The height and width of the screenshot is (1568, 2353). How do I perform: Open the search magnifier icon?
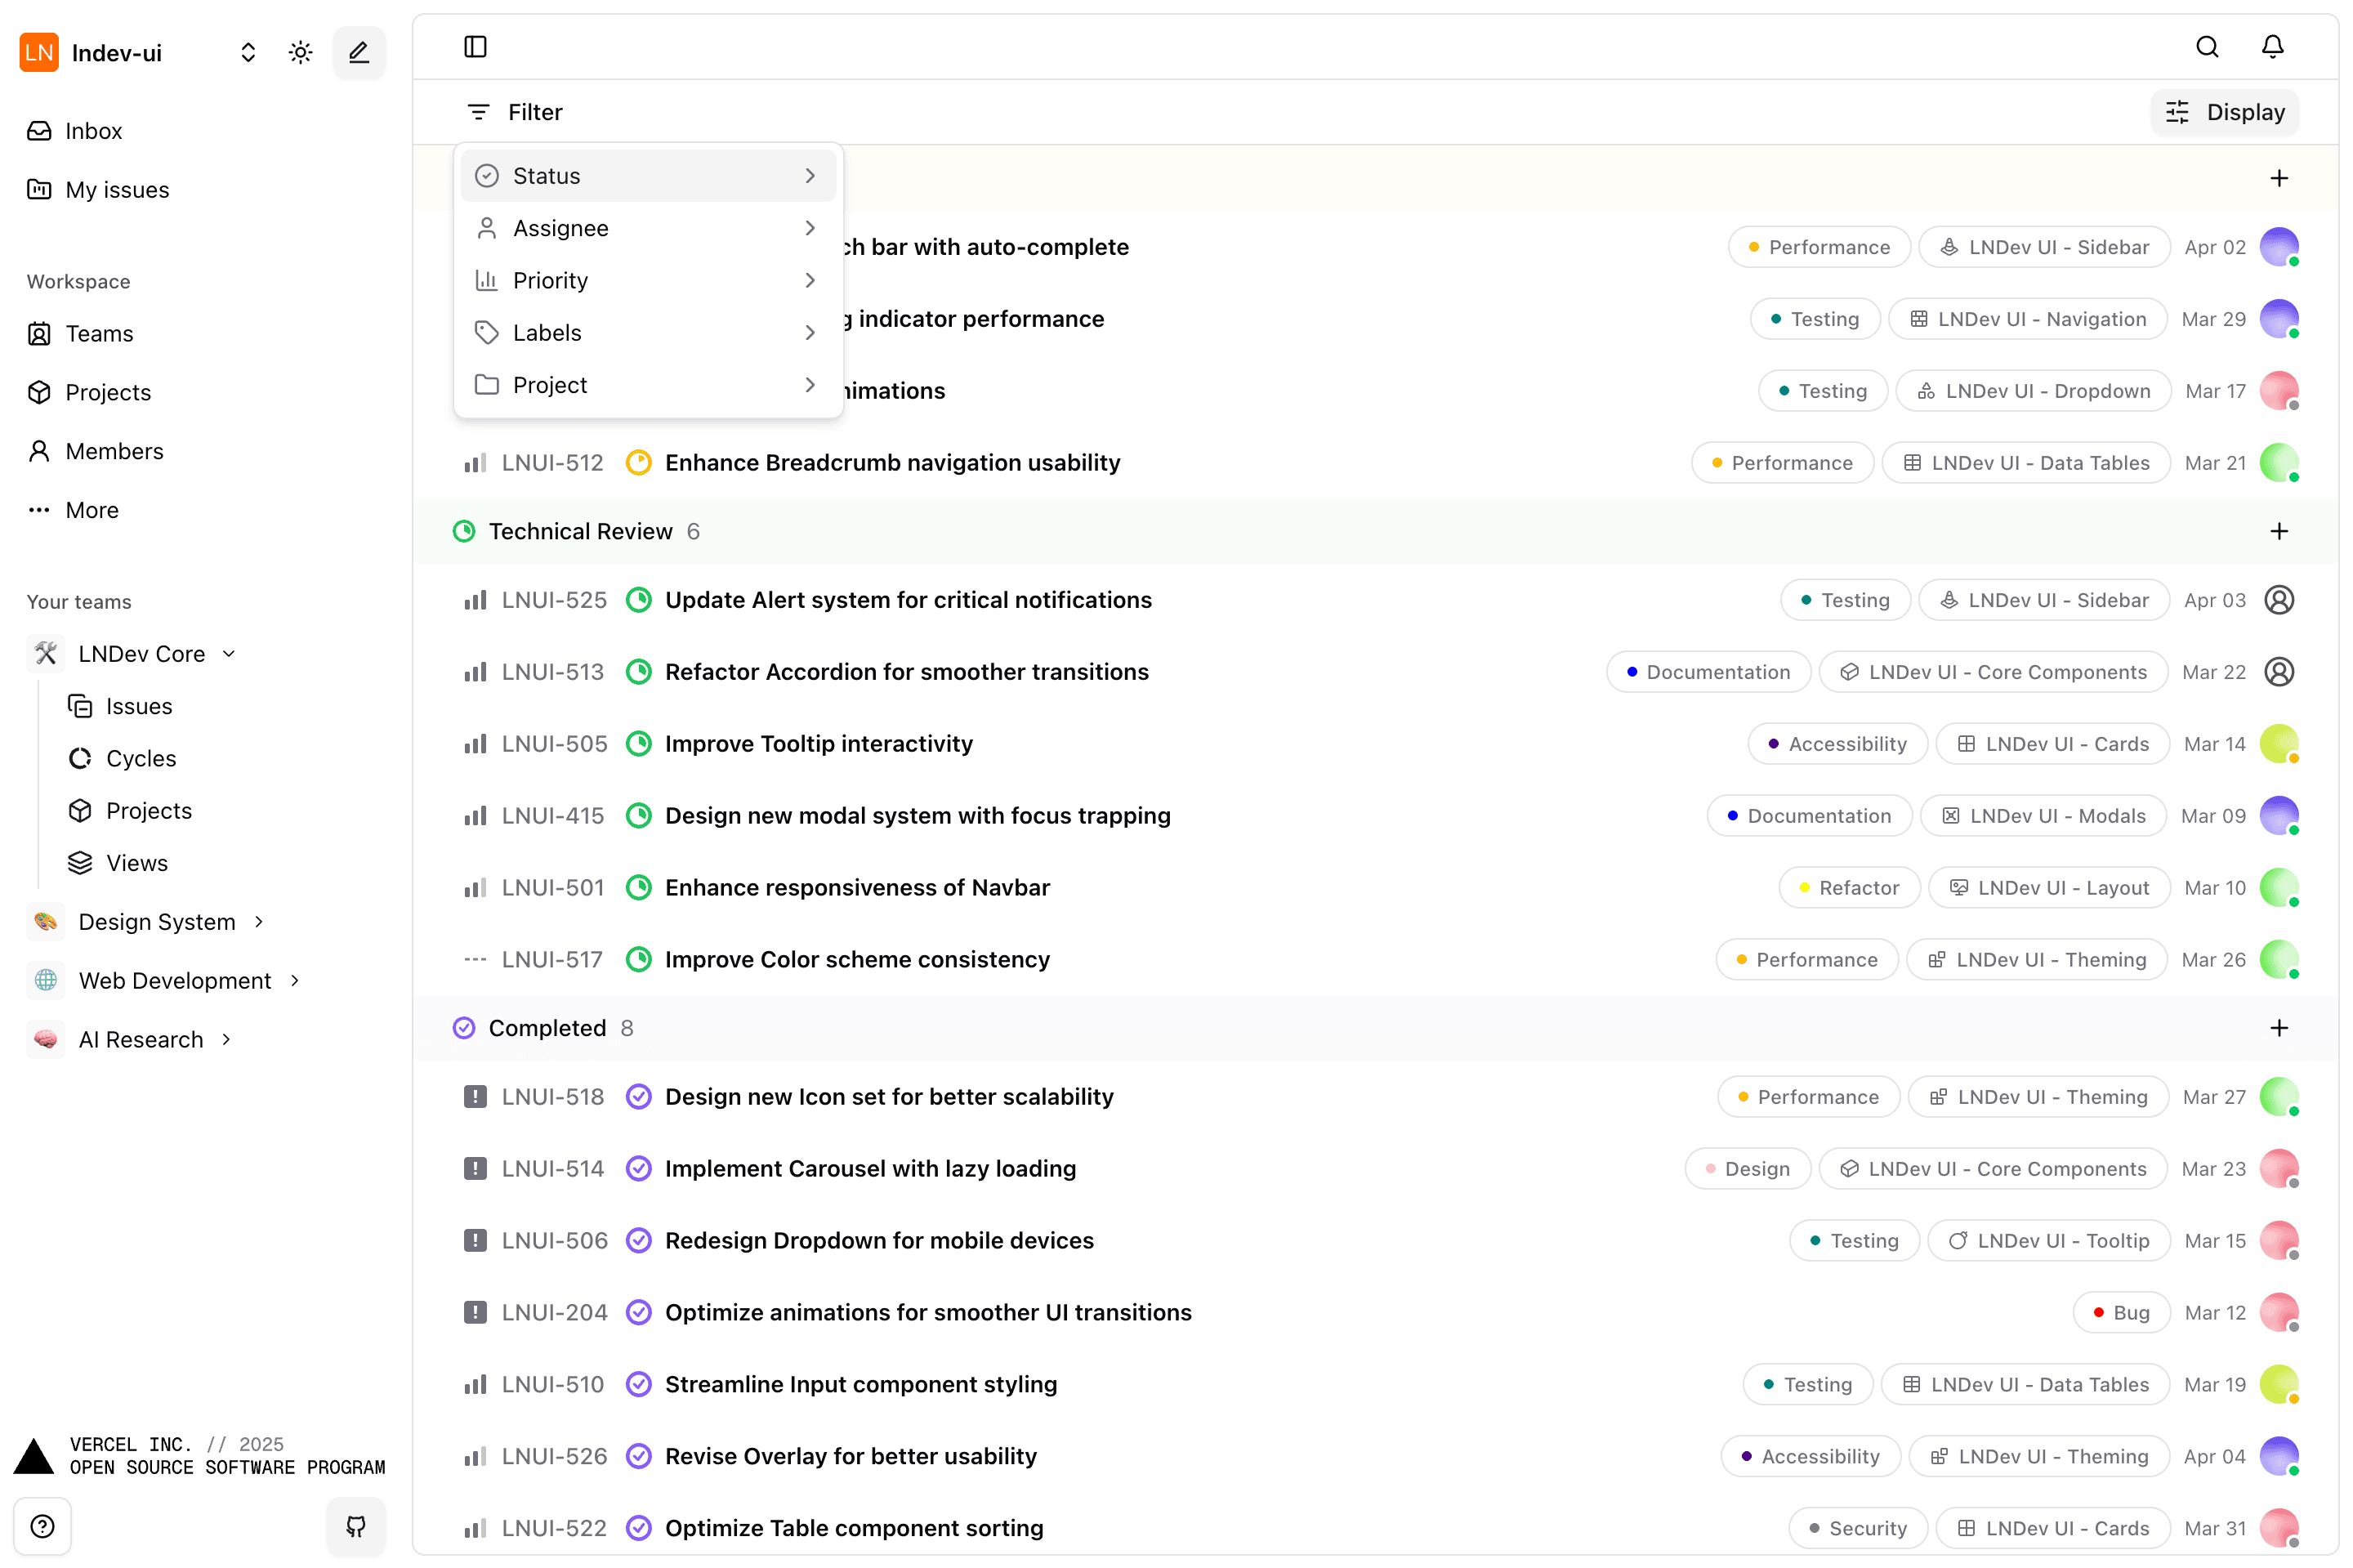point(2208,46)
